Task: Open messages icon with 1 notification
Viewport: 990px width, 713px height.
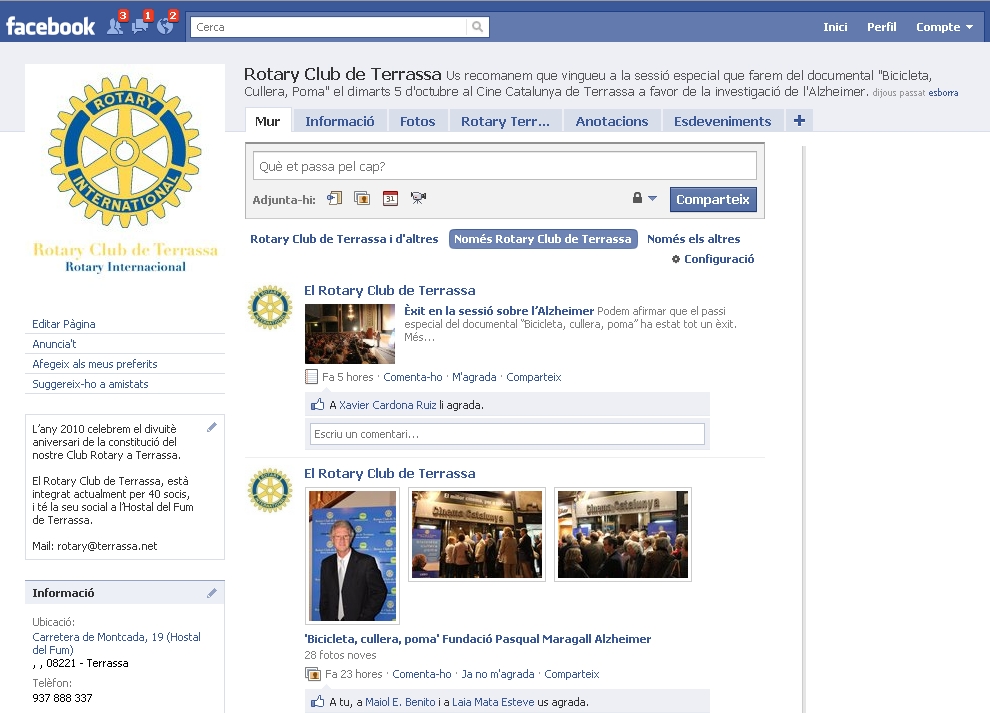Action: (140, 27)
